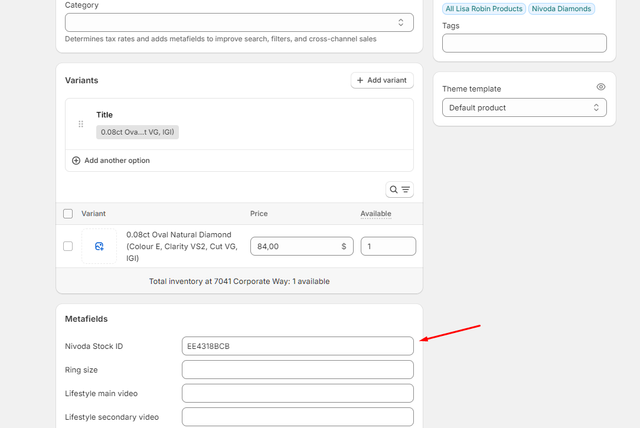640x428 pixels.
Task: Open variant search and filter button
Action: coord(400,189)
